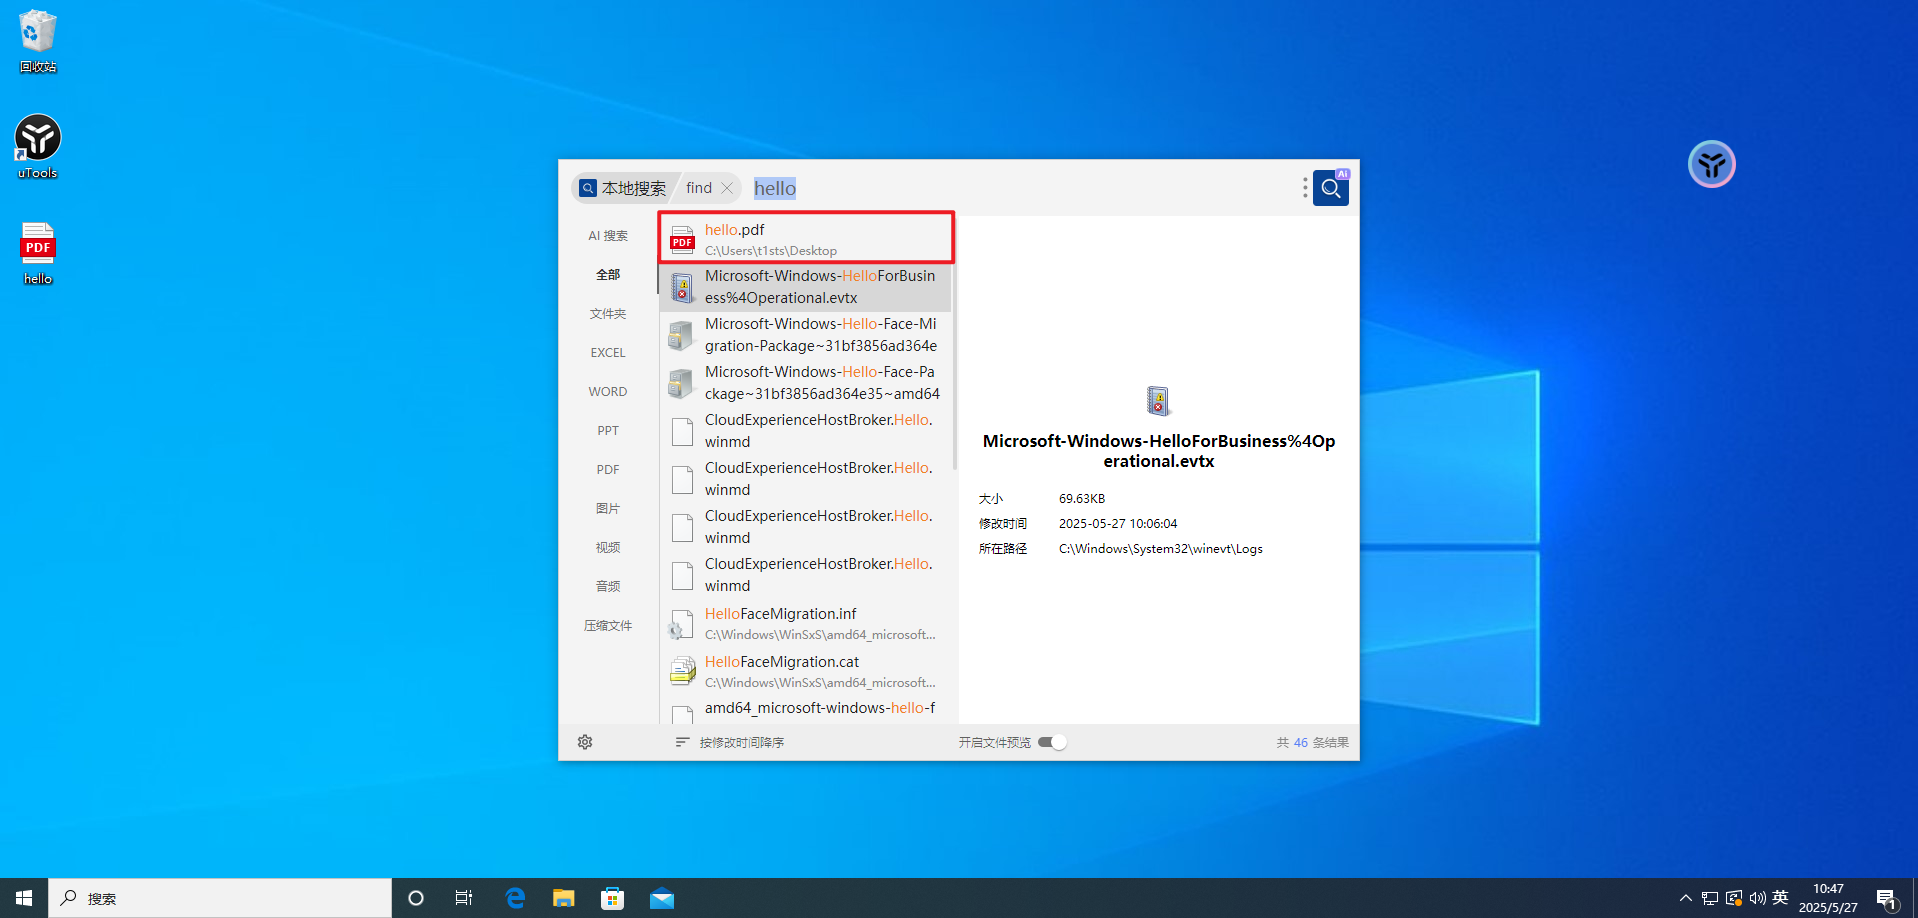Filter results by 图片
Screen dimensions: 1918x918
click(608, 509)
